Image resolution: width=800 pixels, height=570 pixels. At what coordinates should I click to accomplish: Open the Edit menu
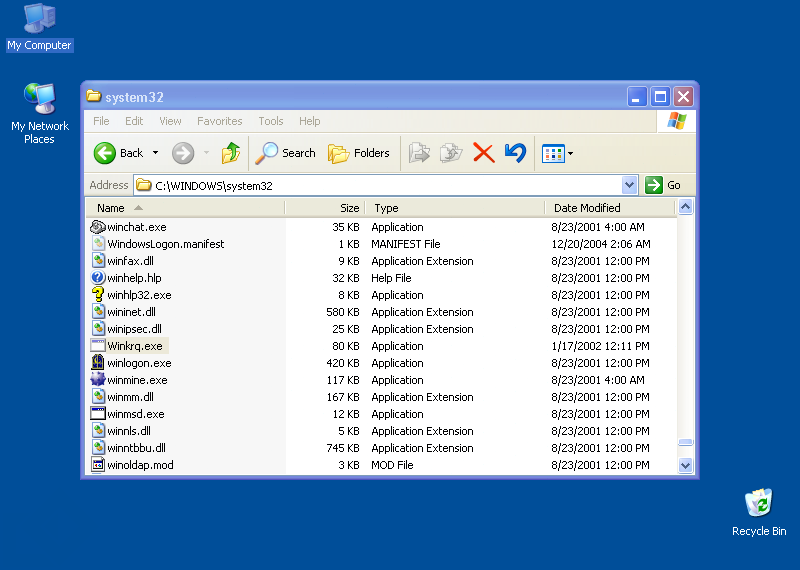coord(134,121)
